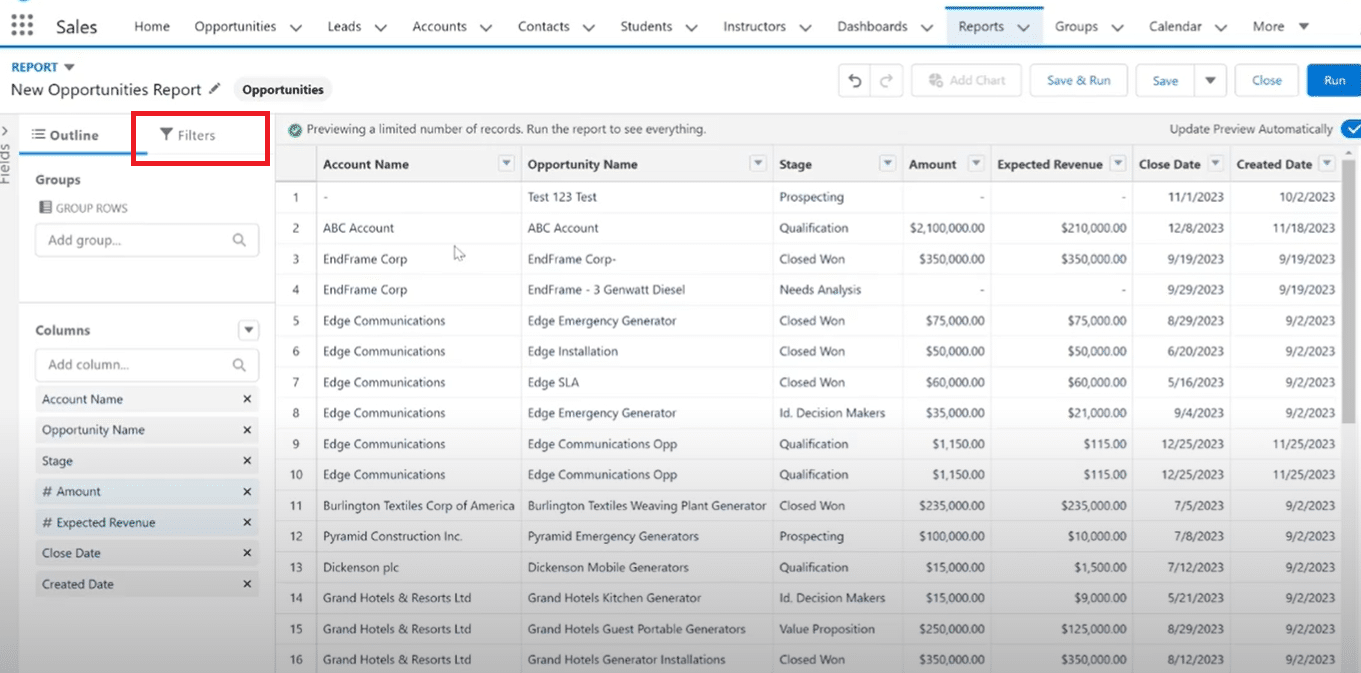Remove the Account Name column with X
This screenshot has width=1361, height=673.
pyautogui.click(x=247, y=399)
